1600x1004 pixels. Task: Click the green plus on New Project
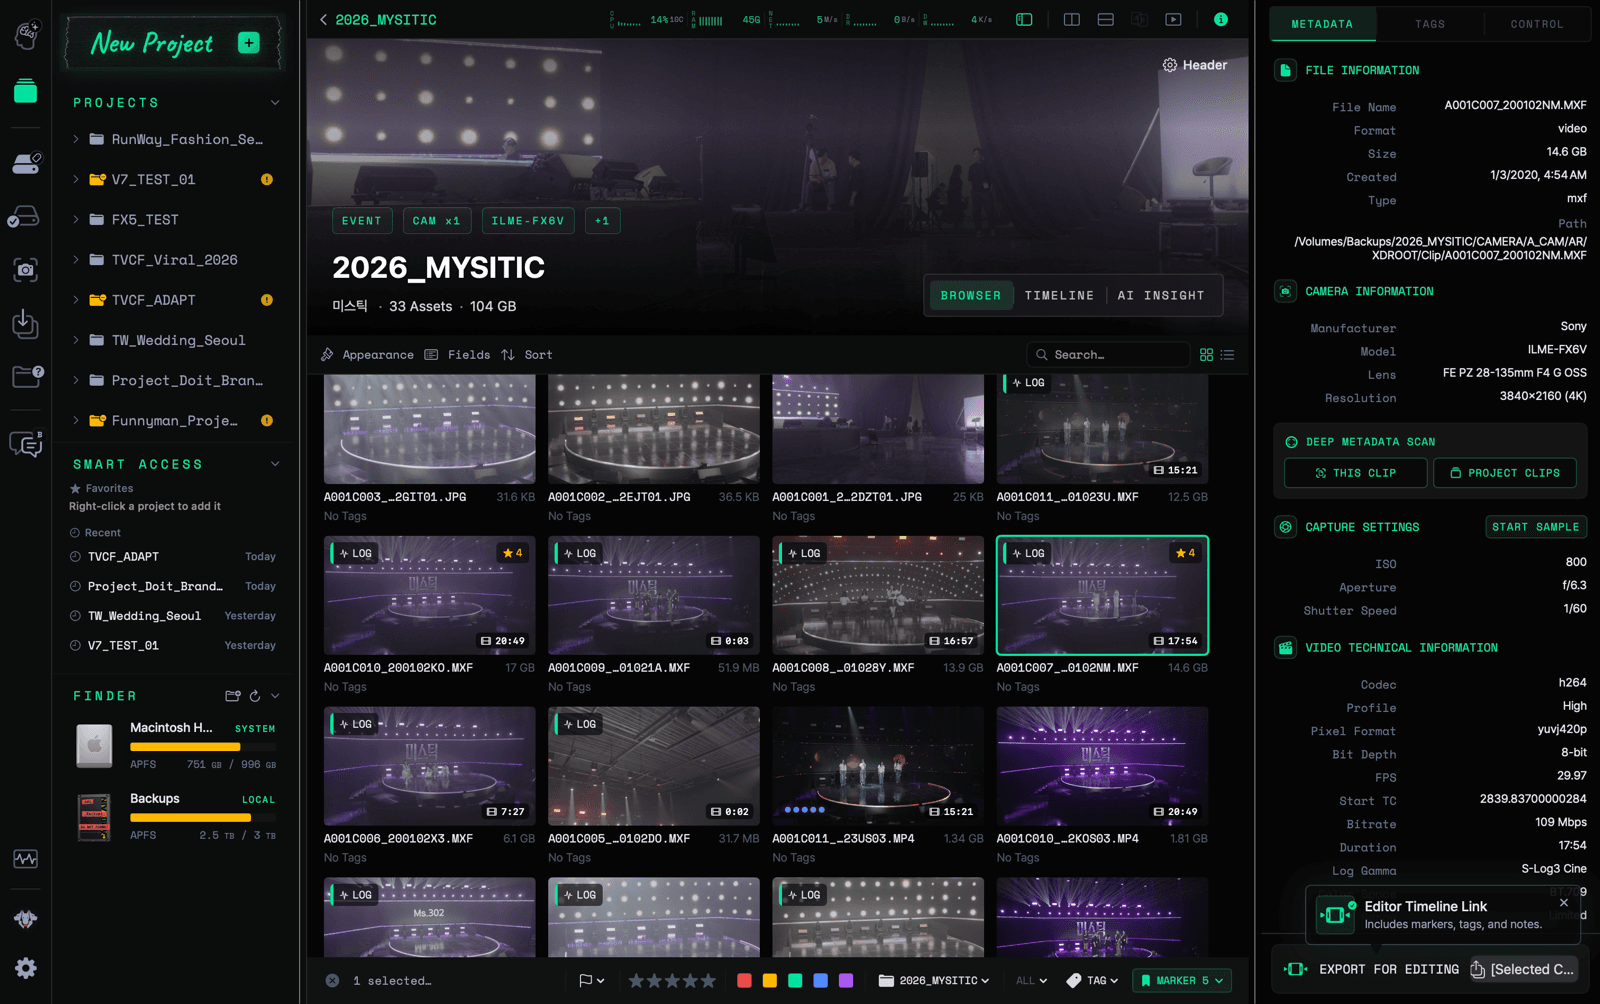249,42
